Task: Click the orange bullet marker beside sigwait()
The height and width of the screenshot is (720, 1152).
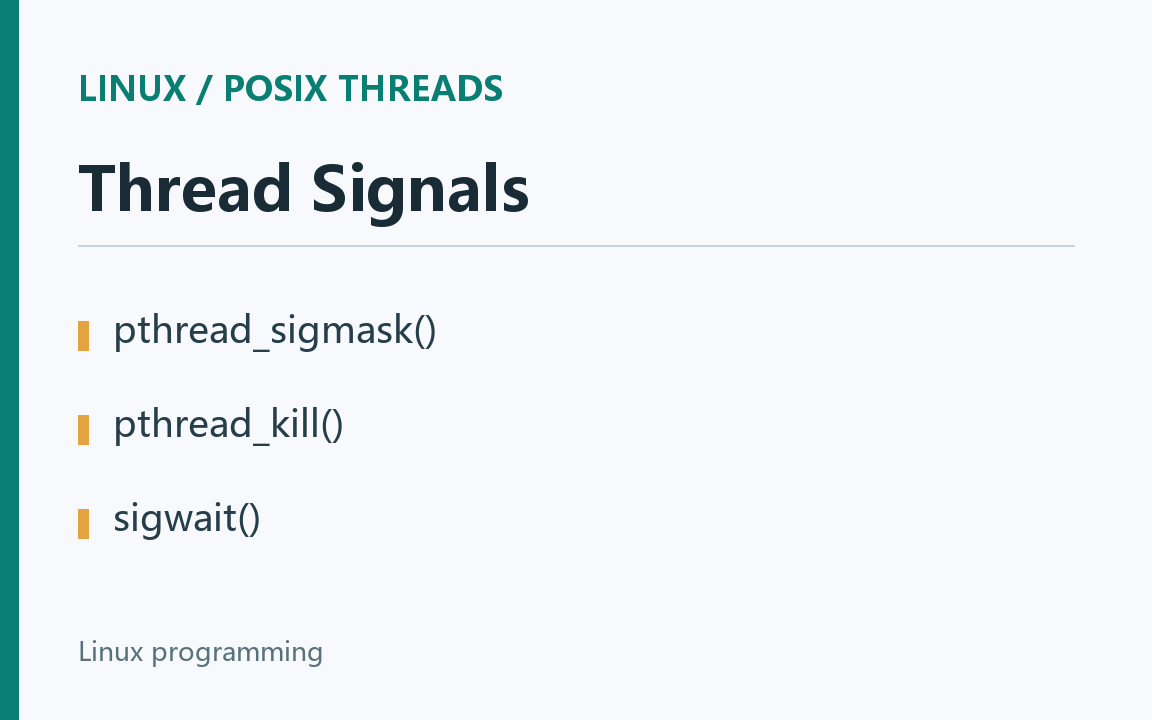Action: 84,524
